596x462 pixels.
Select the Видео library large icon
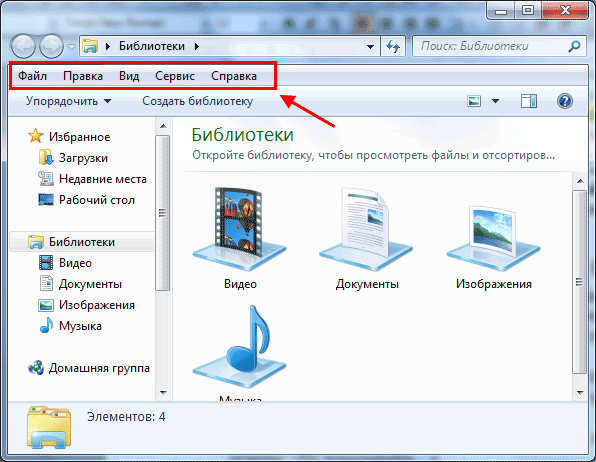pos(239,228)
